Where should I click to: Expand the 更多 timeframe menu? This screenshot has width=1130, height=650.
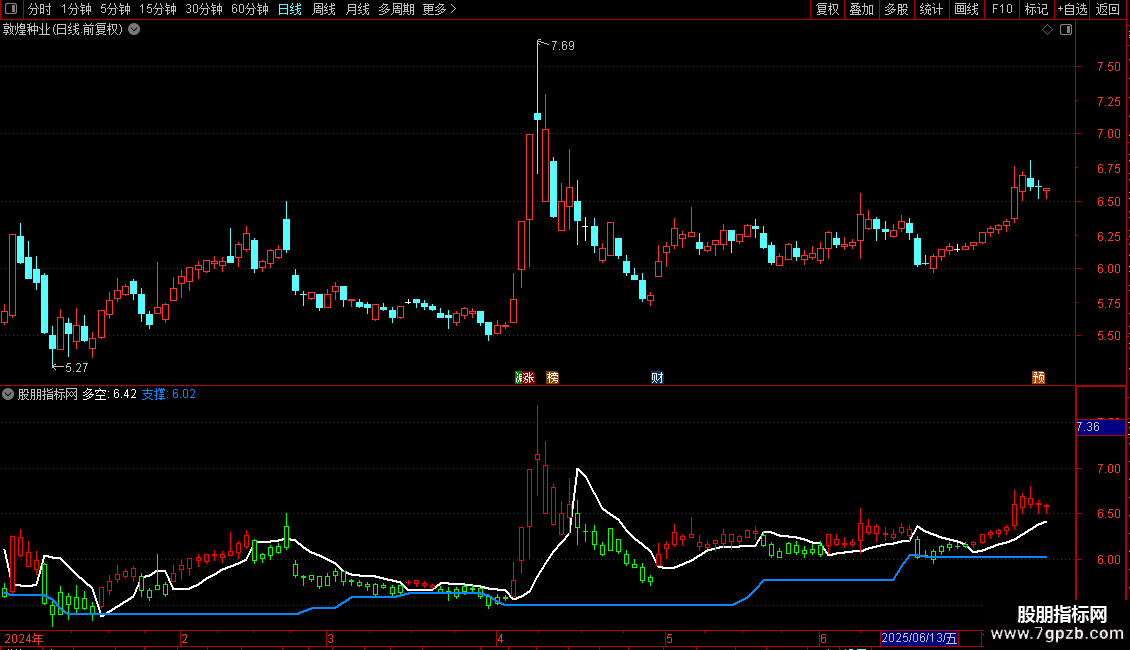tap(439, 9)
